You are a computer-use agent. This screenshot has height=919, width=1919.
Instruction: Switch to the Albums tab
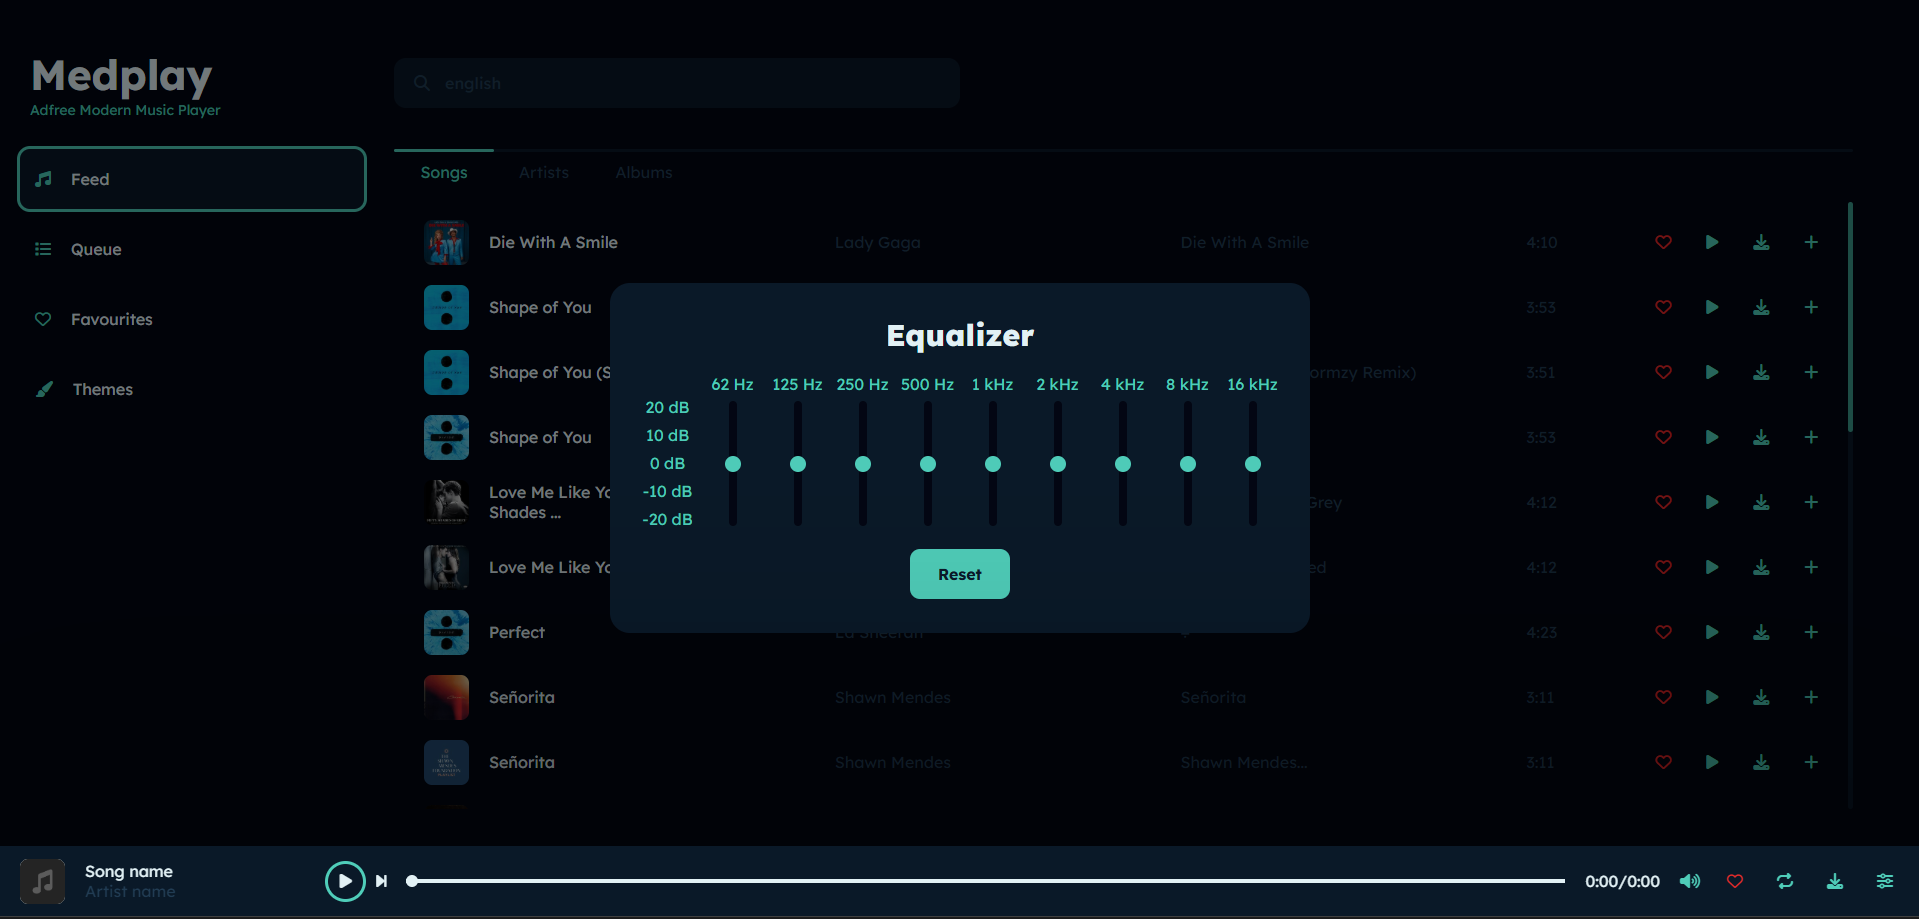click(x=643, y=172)
